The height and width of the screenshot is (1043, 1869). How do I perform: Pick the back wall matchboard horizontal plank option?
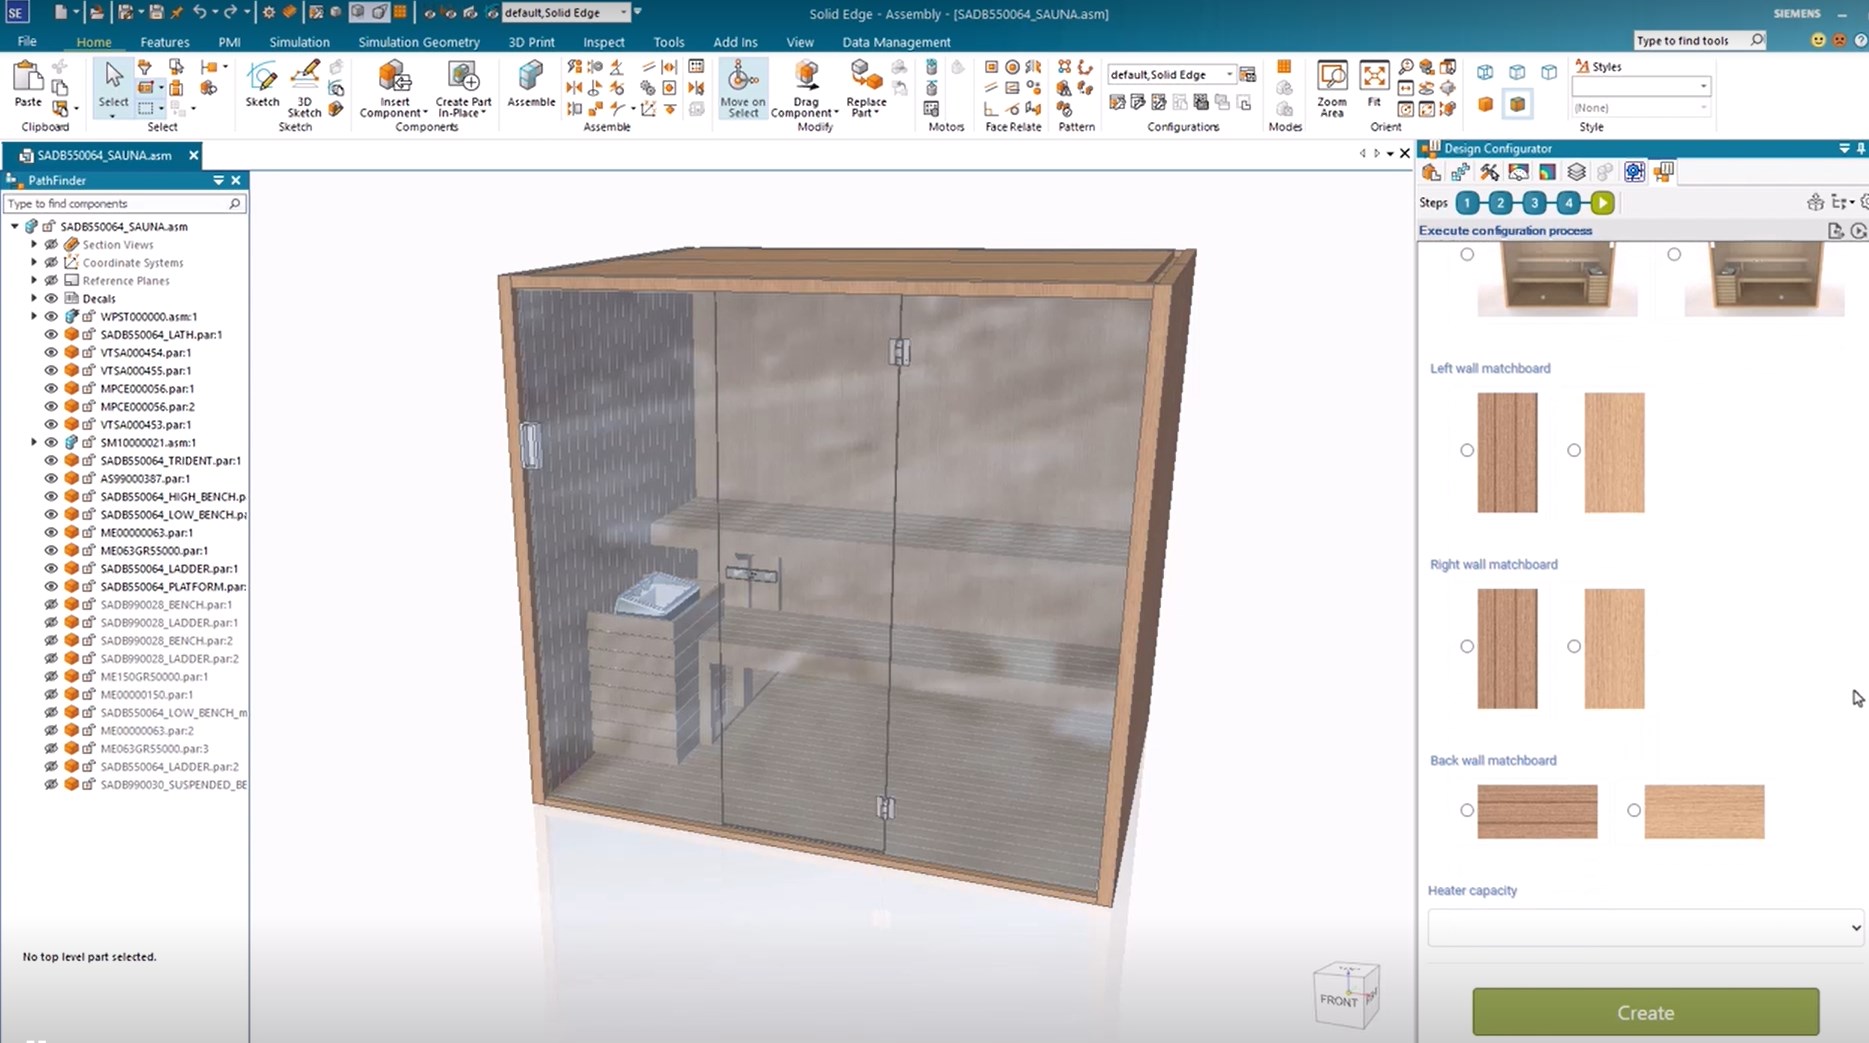[1467, 810]
